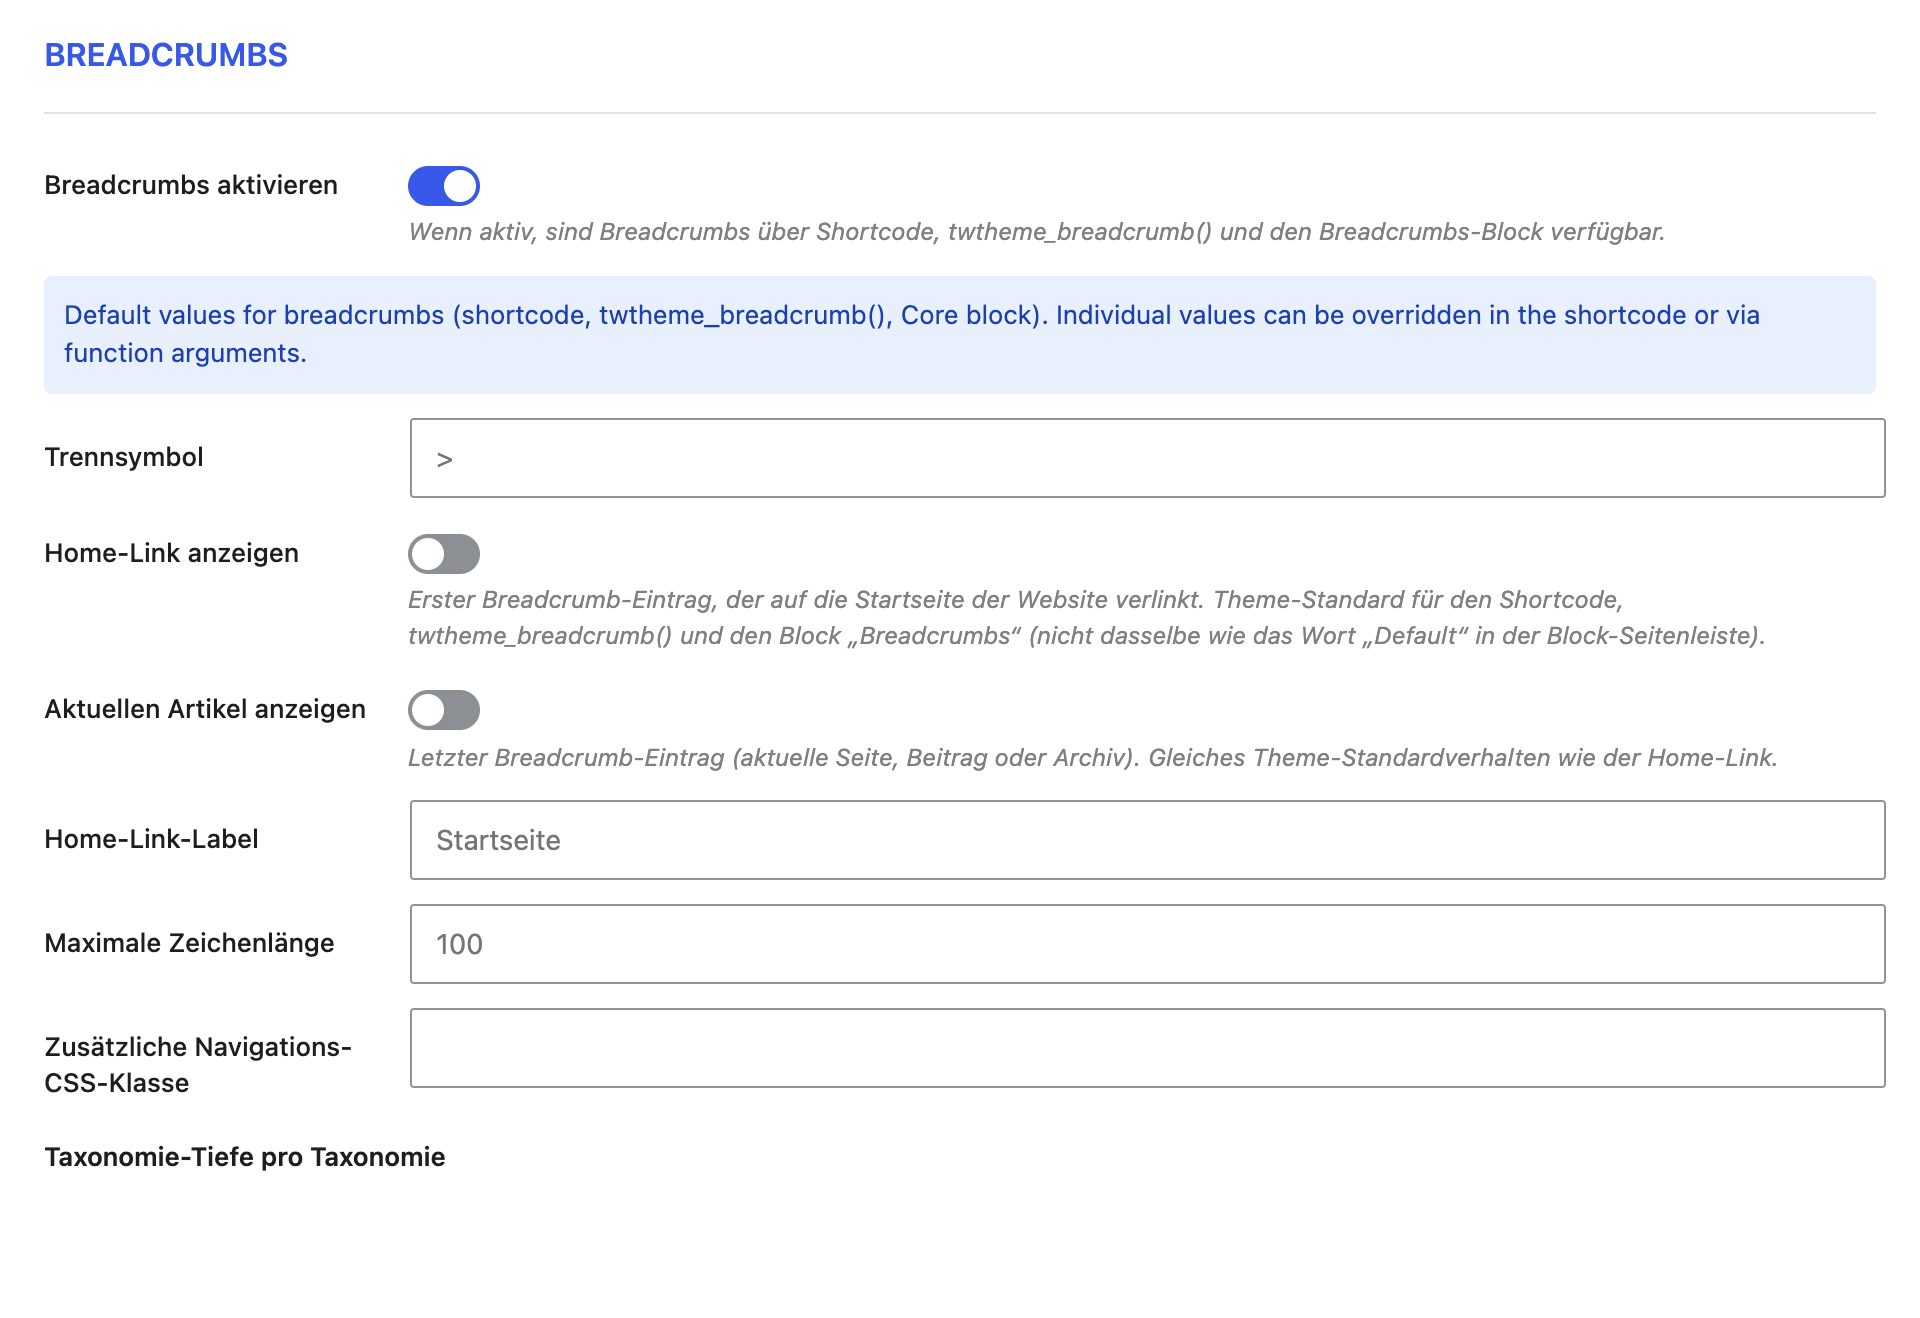Click the Aktuellen Artikel anzeigen label
The image size is (1920, 1318).
pos(205,709)
